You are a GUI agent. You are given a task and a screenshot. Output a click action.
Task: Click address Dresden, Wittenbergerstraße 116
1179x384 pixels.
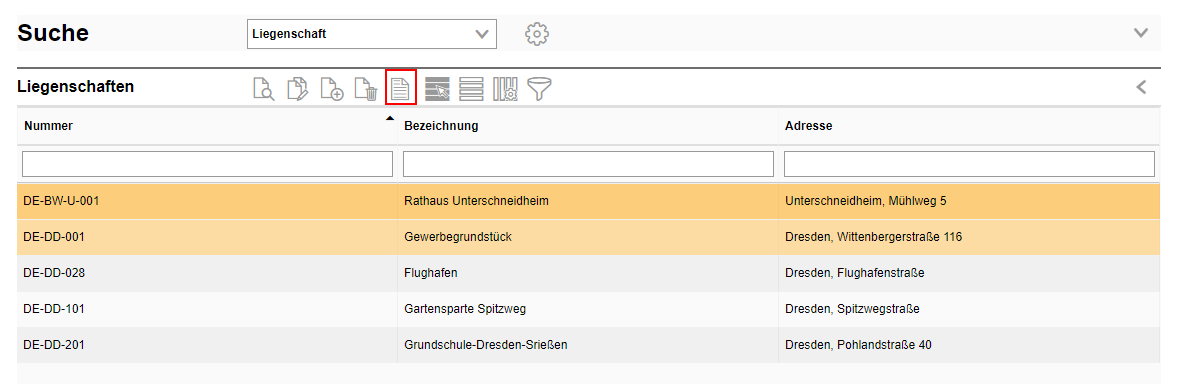[x=874, y=237]
